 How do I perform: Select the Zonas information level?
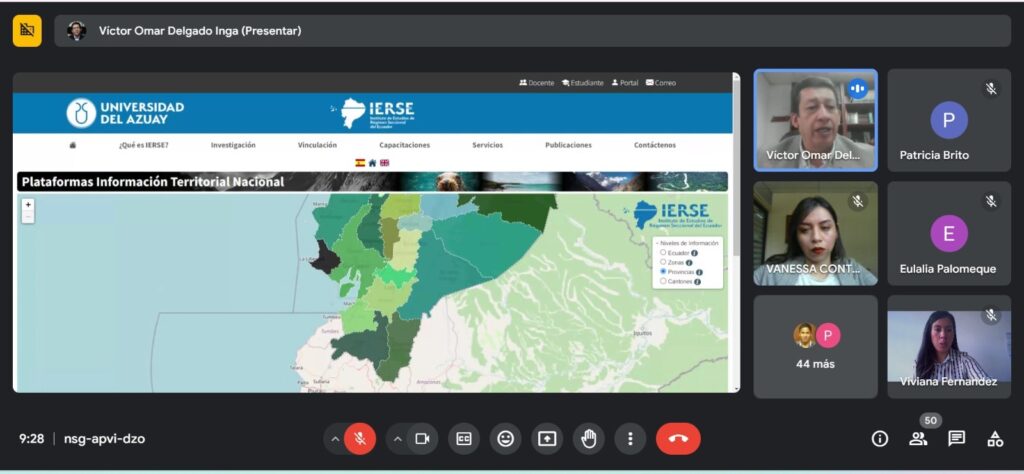(x=663, y=262)
